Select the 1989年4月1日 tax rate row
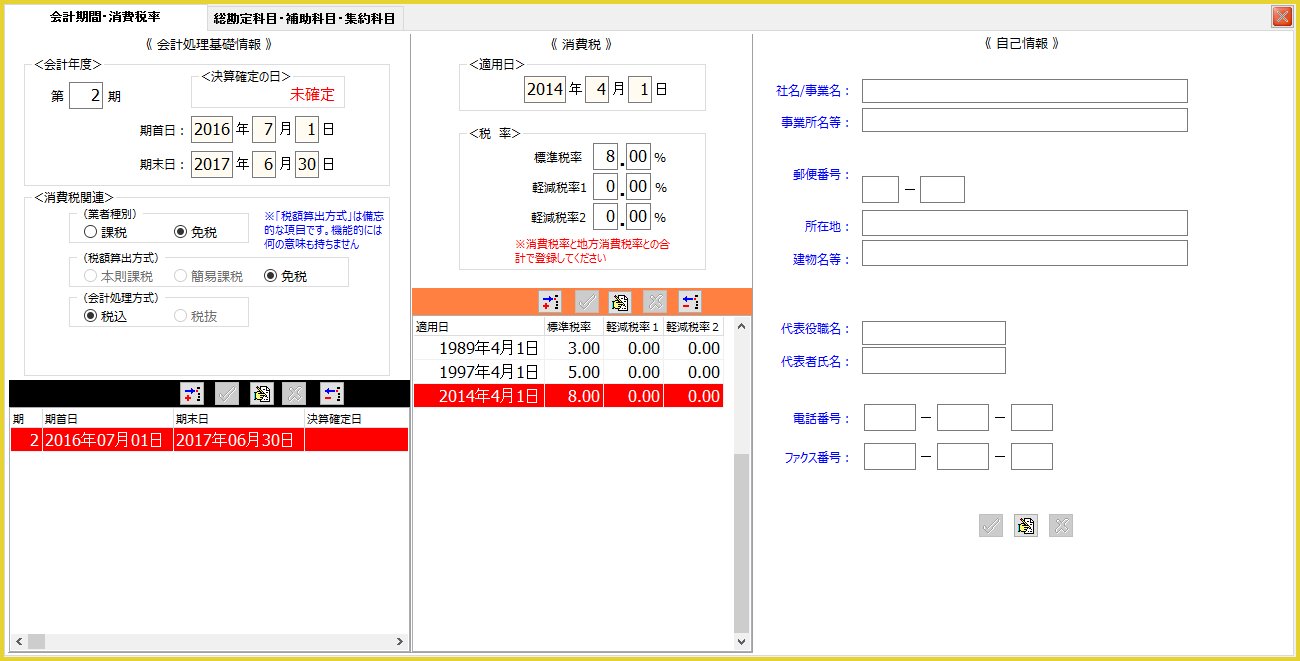Screen dimensions: 1300x661 (x=568, y=348)
